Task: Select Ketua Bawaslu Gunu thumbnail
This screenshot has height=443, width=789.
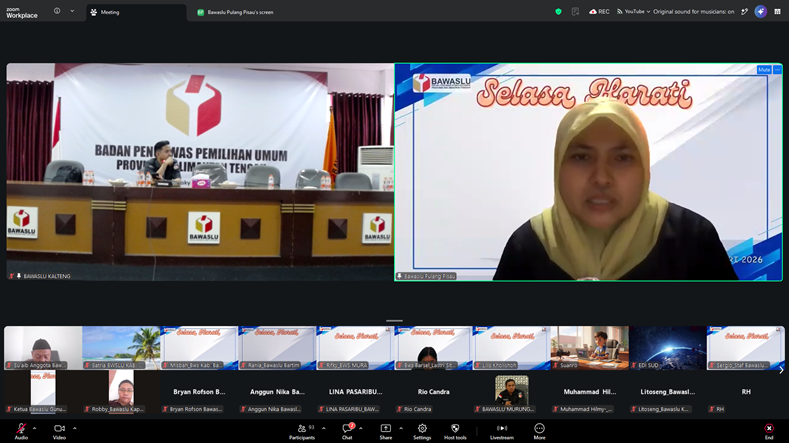Action: point(43,392)
